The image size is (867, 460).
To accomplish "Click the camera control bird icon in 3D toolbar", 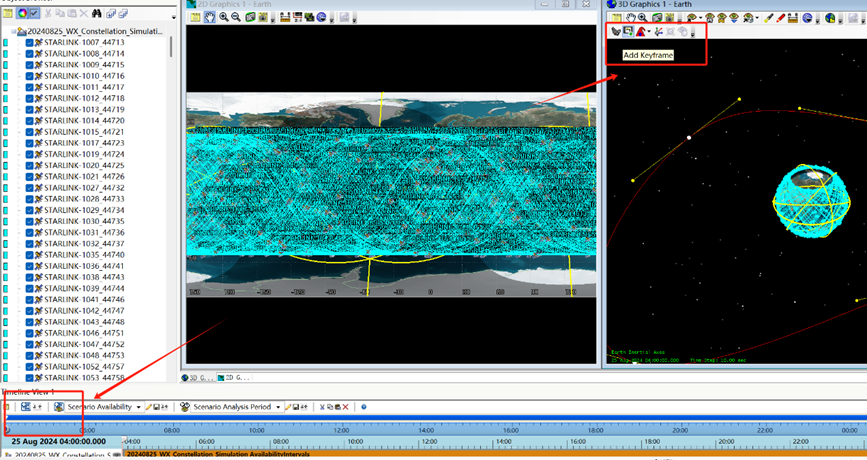I will coord(616,32).
